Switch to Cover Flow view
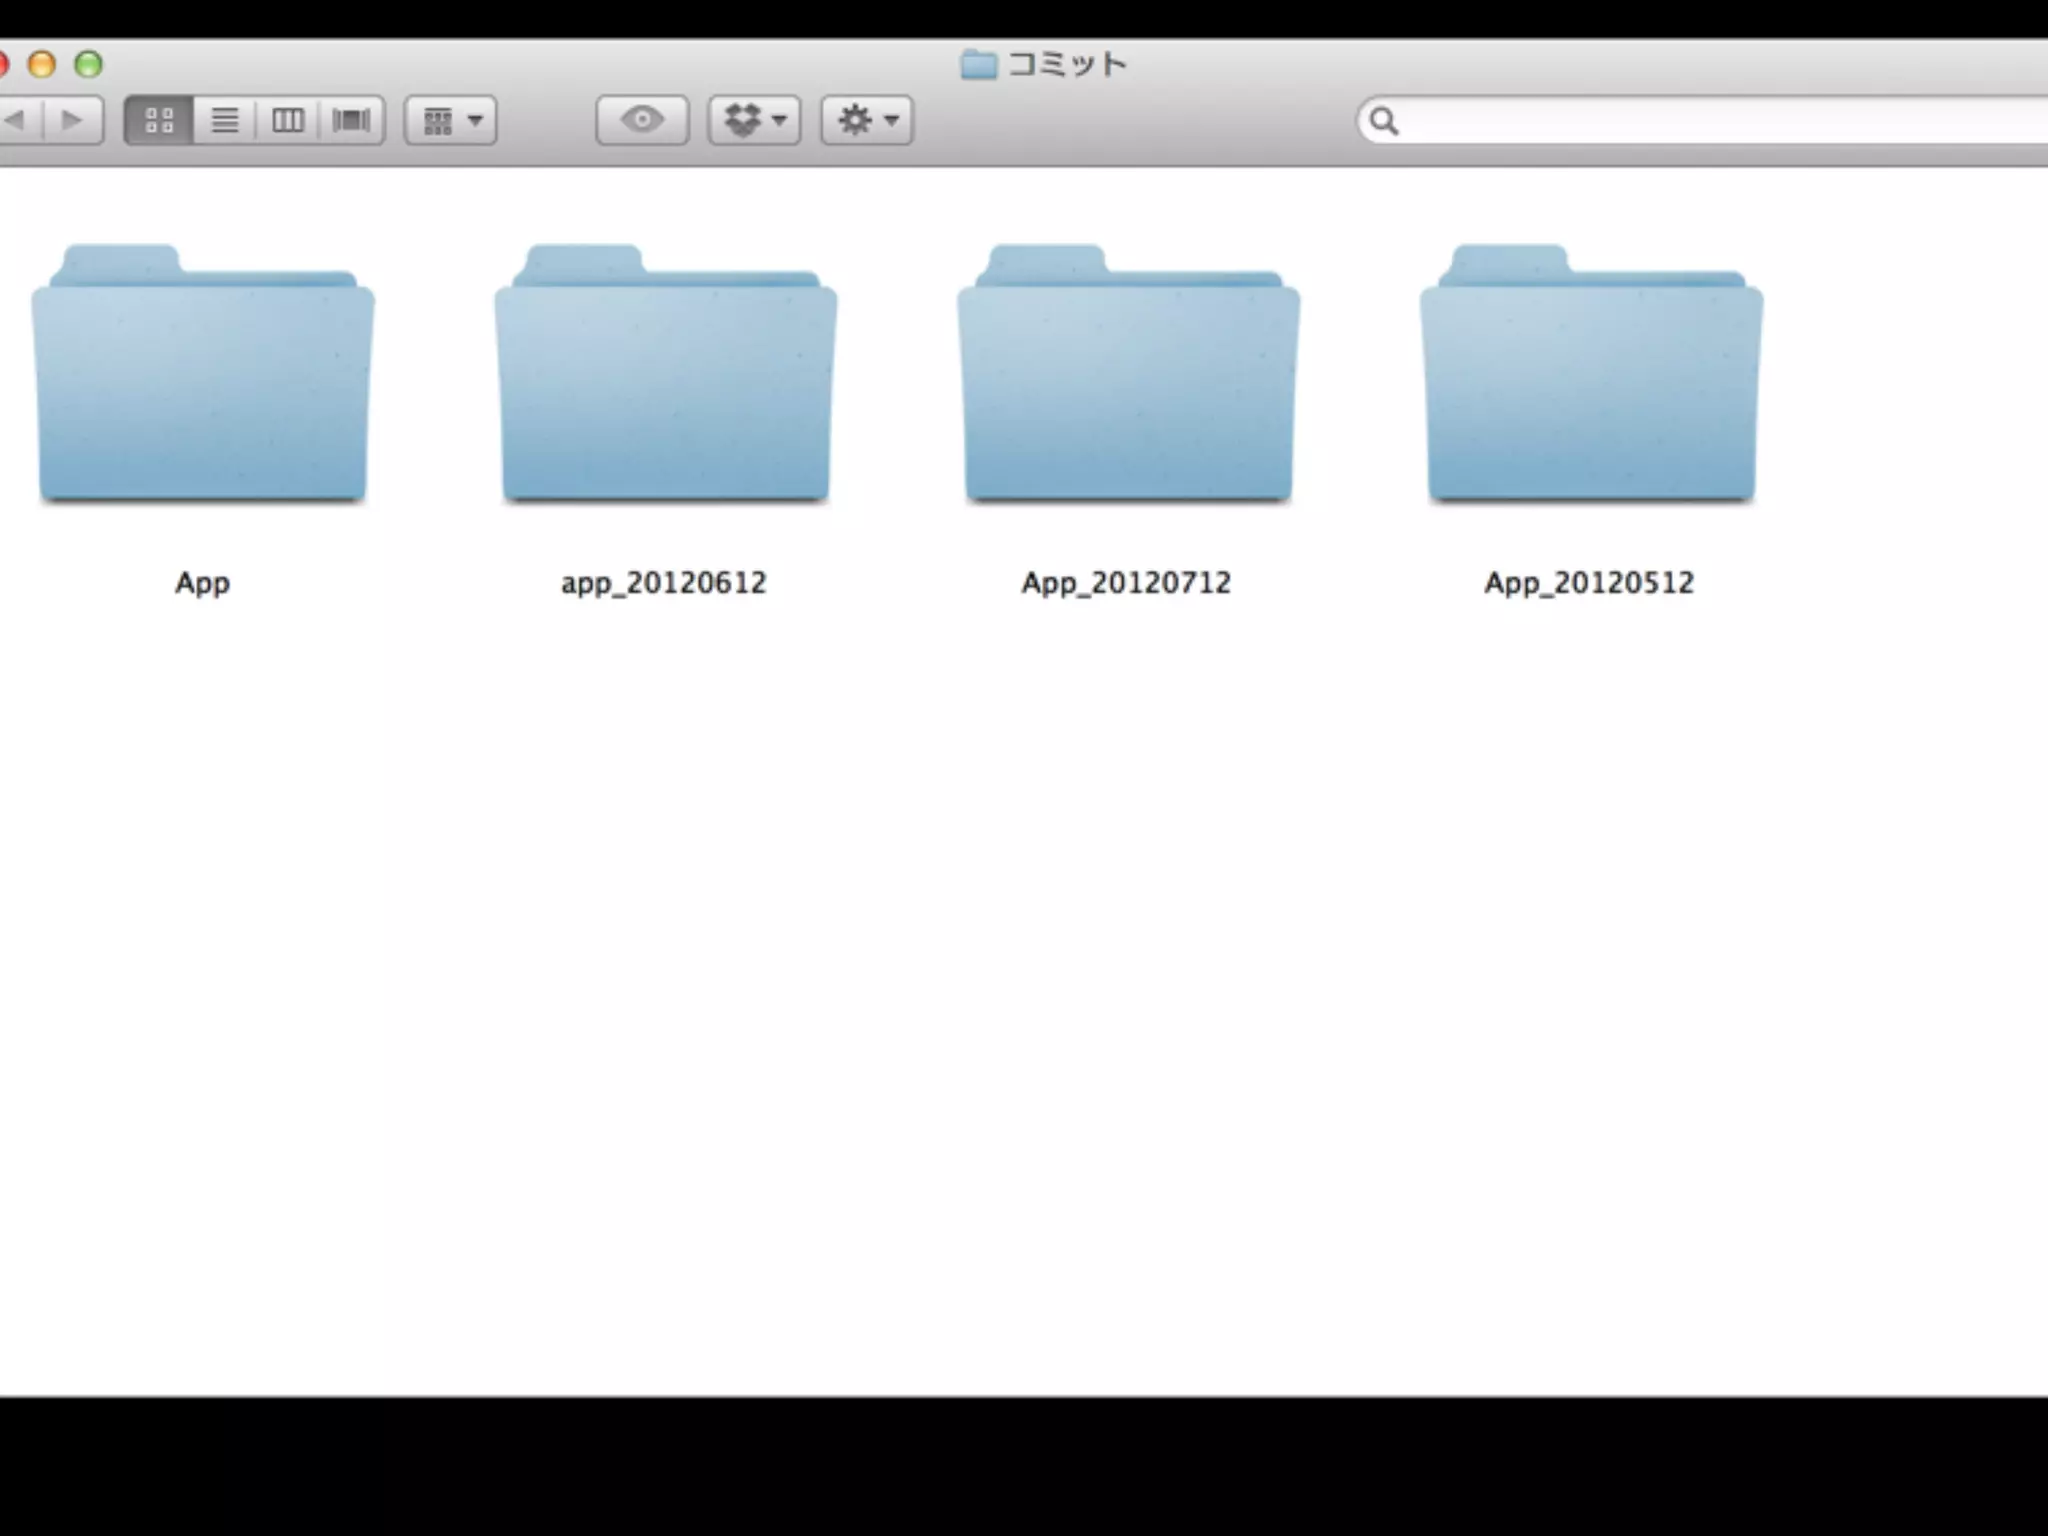Image resolution: width=2048 pixels, height=1536 pixels. tap(351, 121)
